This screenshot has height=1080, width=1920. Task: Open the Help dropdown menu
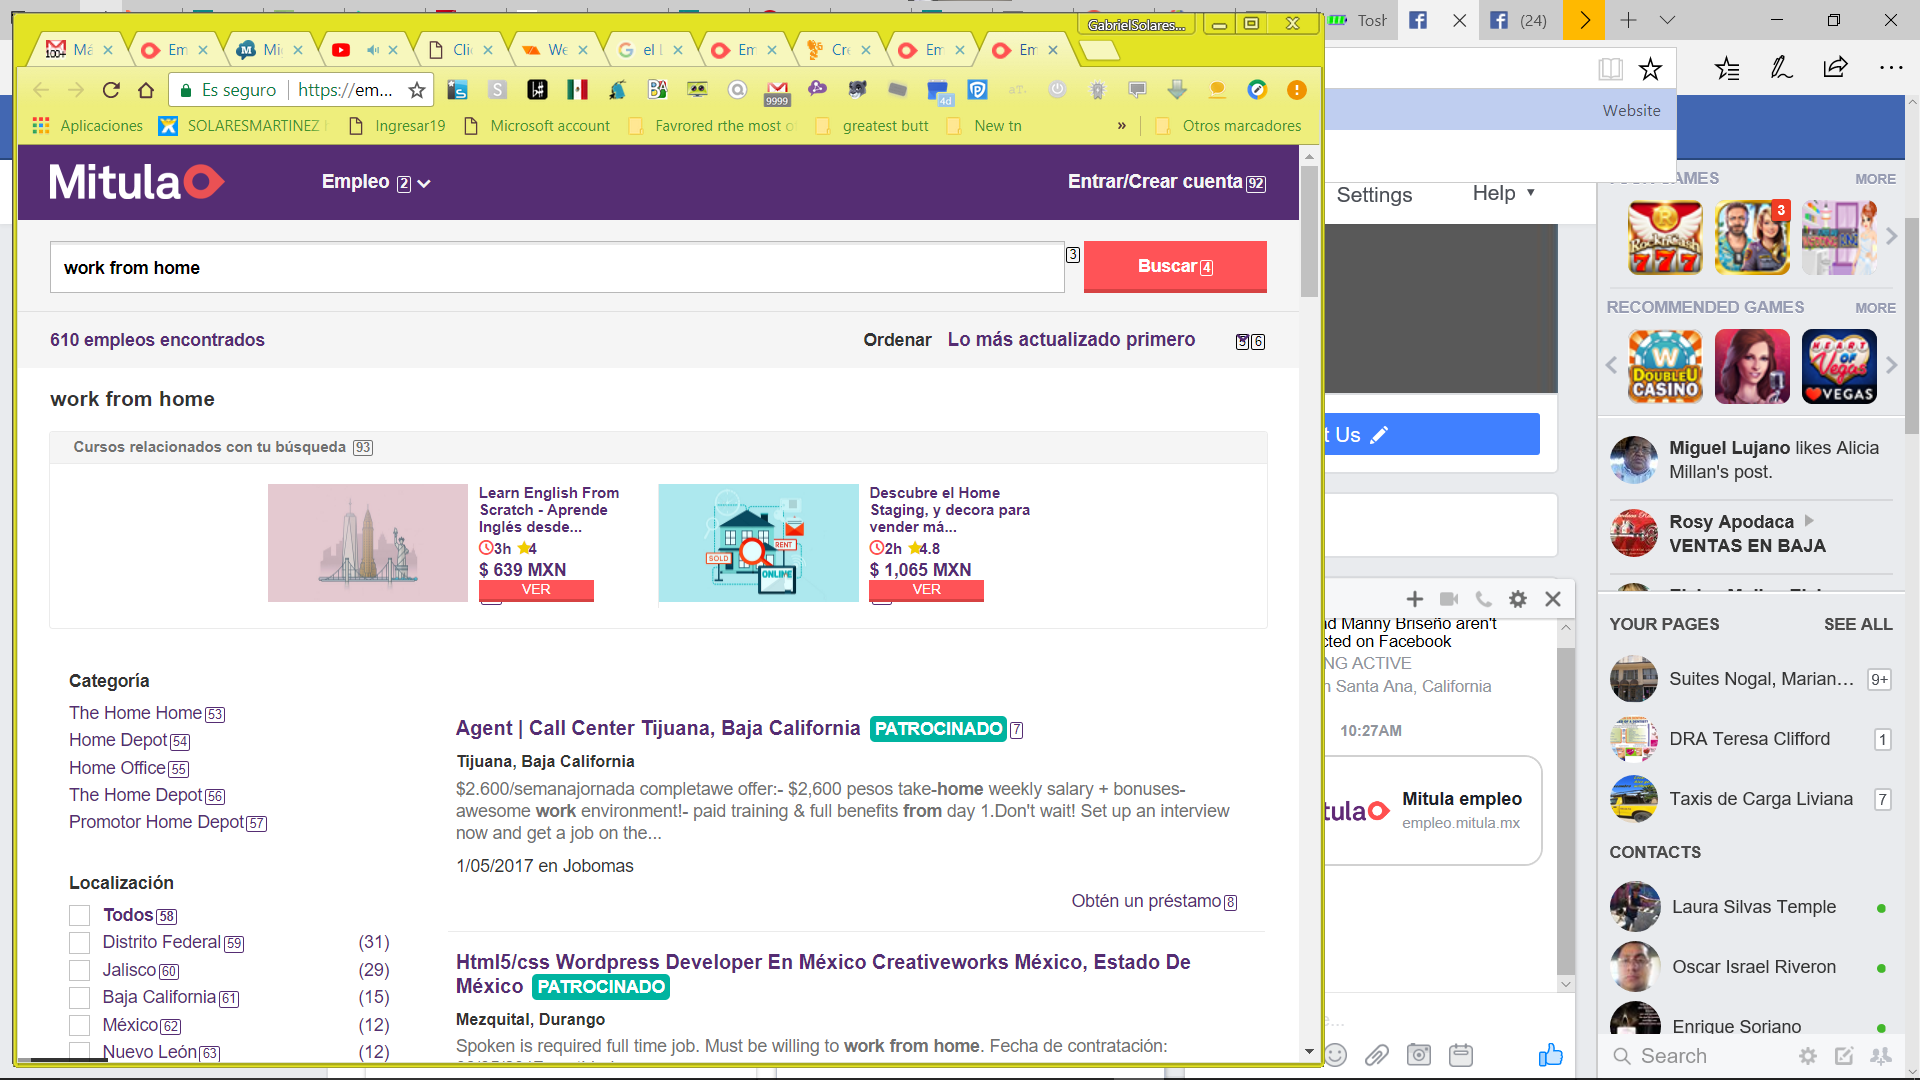1503,193
